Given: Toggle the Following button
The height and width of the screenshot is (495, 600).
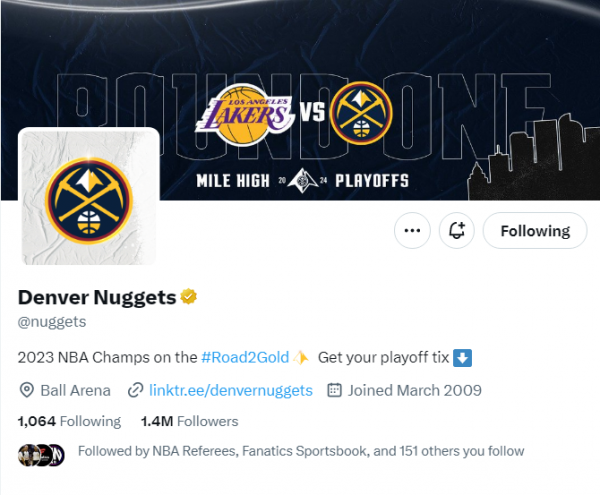Looking at the screenshot, I should pyautogui.click(x=535, y=231).
